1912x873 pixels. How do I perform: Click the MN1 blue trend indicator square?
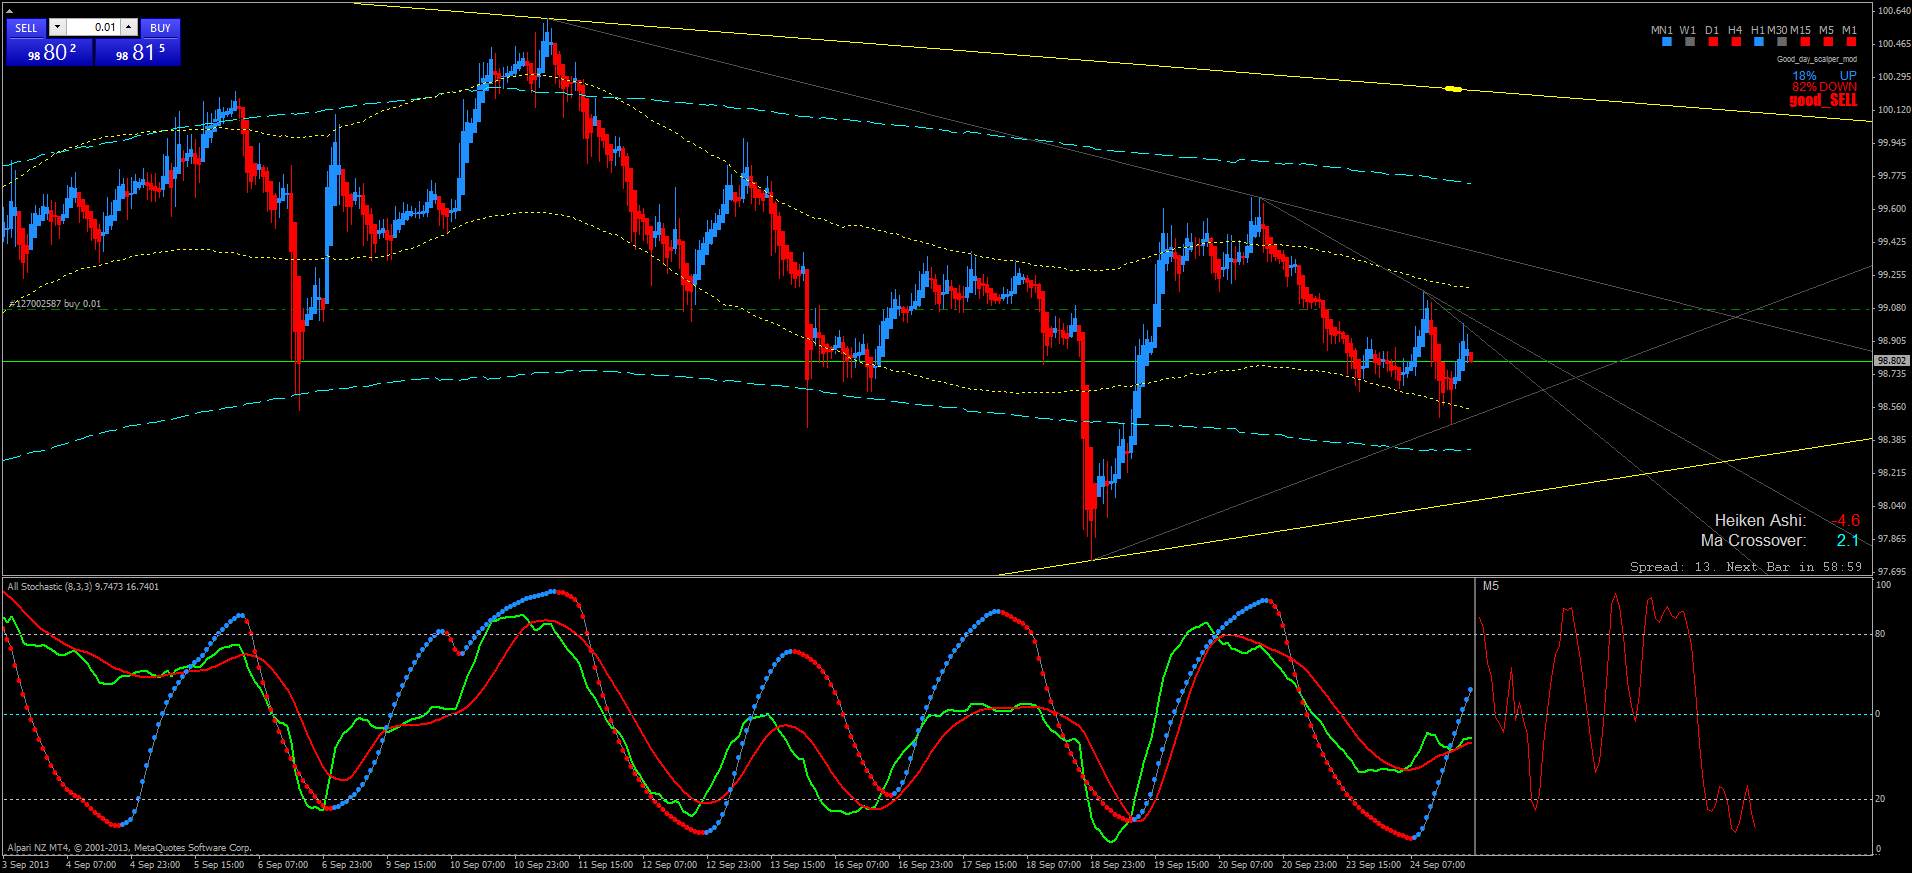tap(1666, 42)
